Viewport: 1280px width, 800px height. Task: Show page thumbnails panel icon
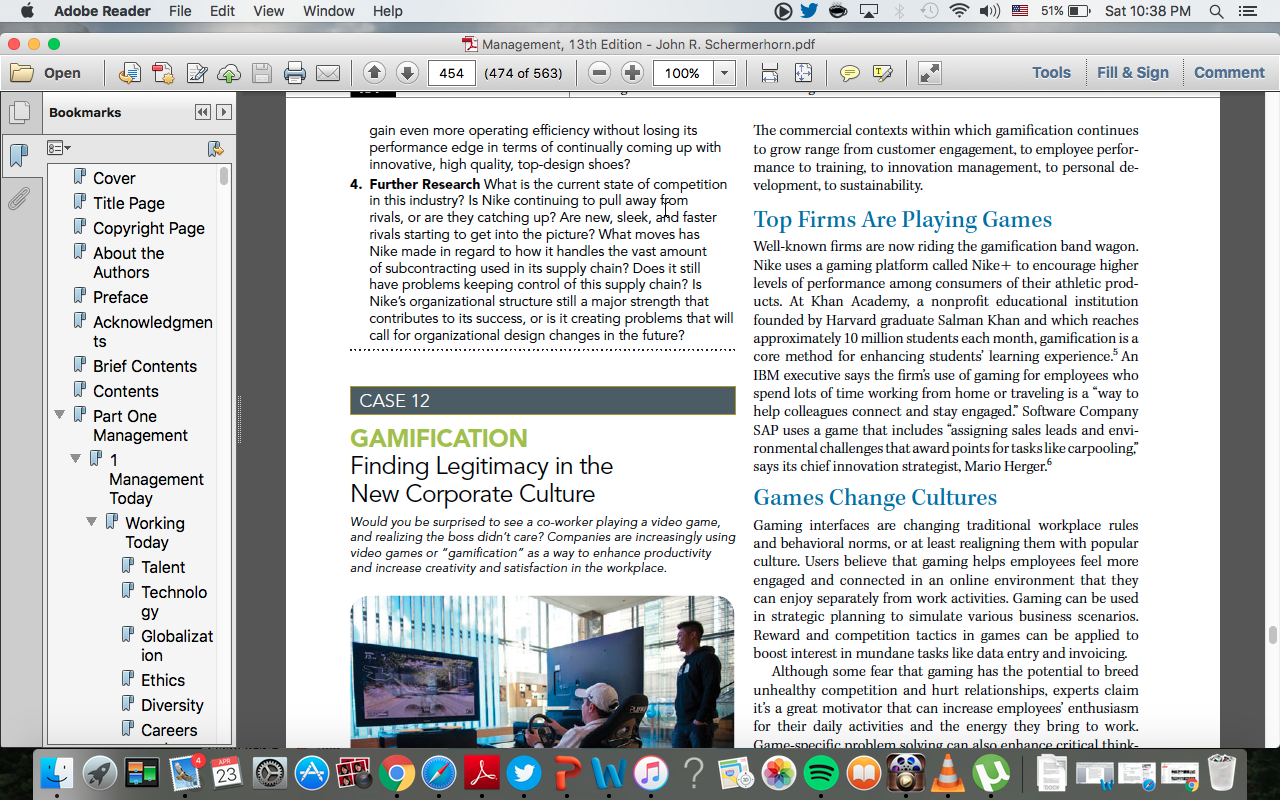(x=18, y=113)
